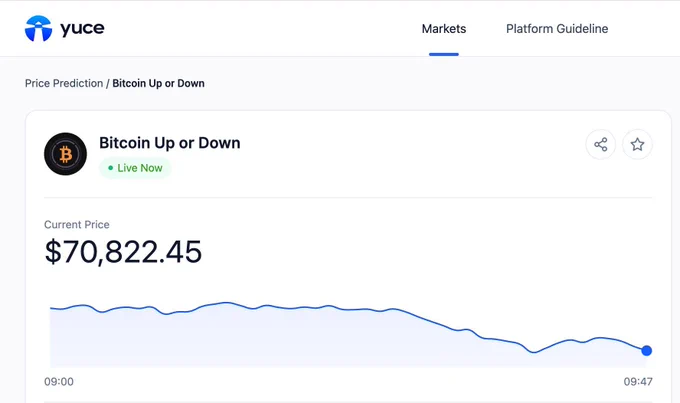680x403 pixels.
Task: Click the lowest dip of the price line
Action: (x=534, y=352)
